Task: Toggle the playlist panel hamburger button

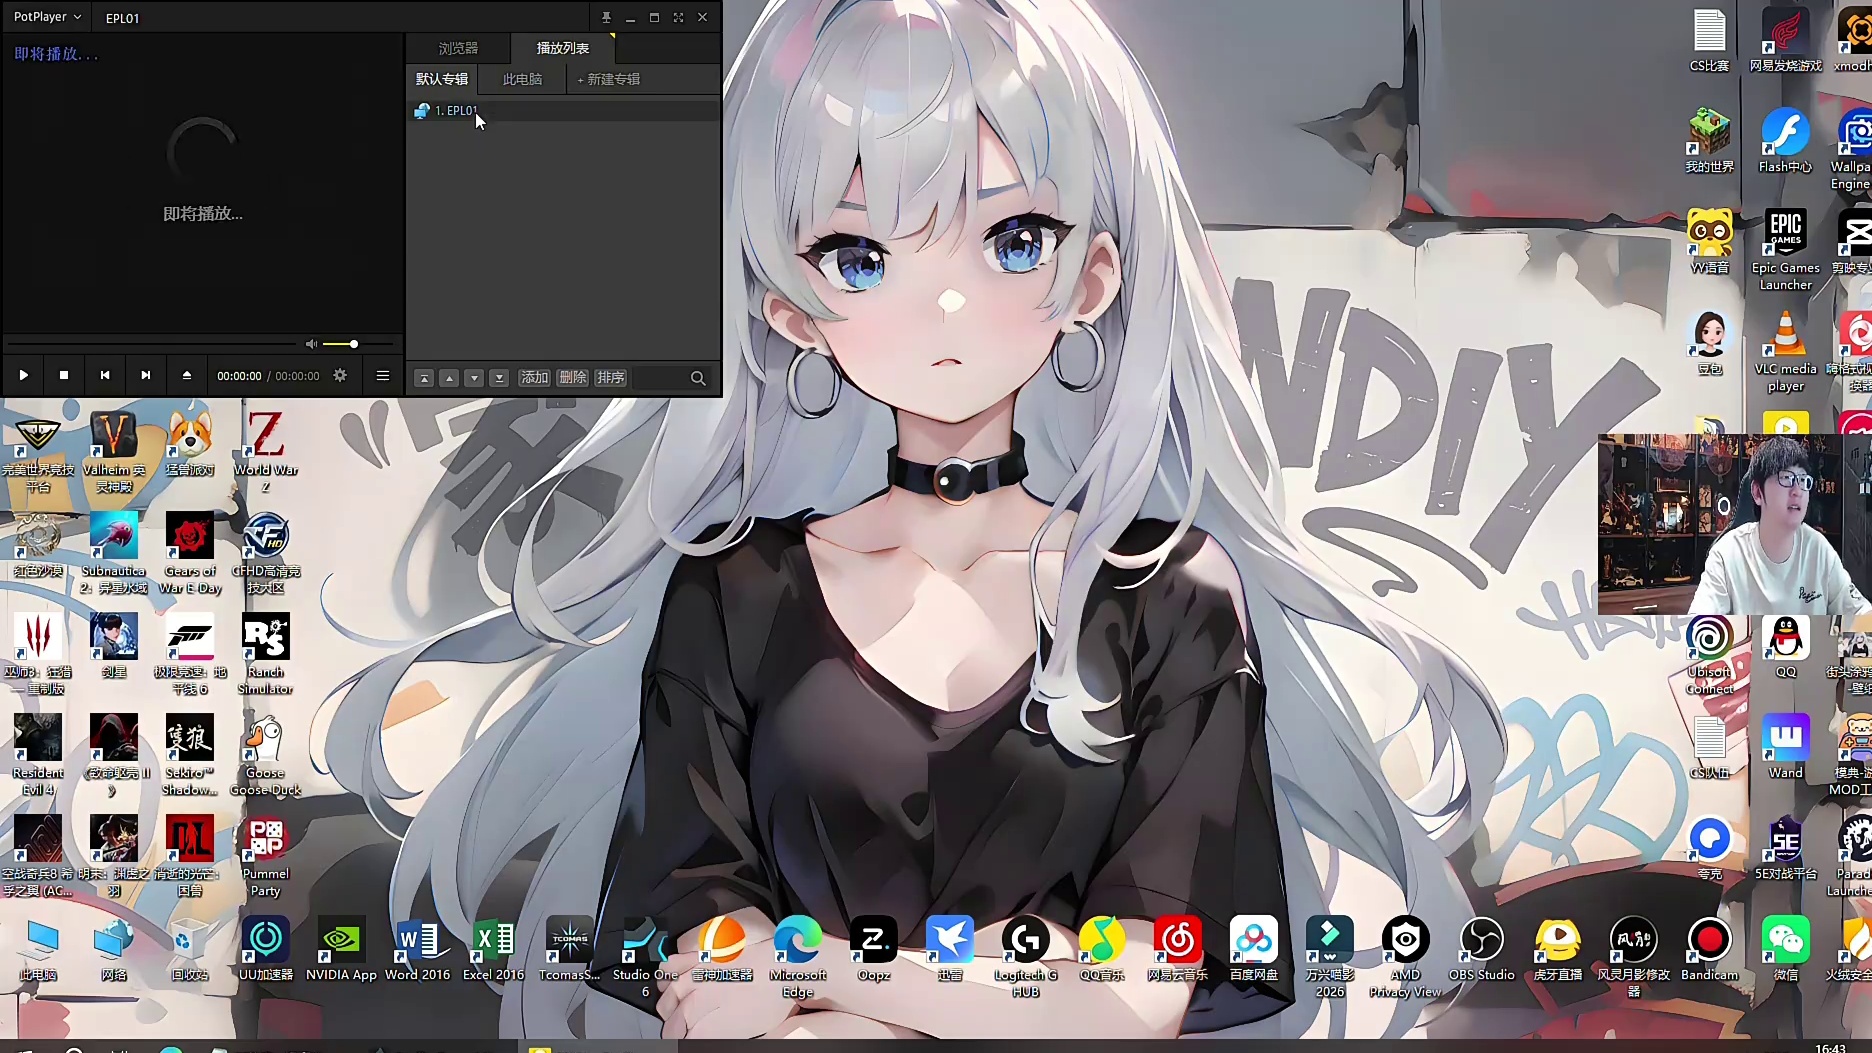Action: click(x=382, y=375)
